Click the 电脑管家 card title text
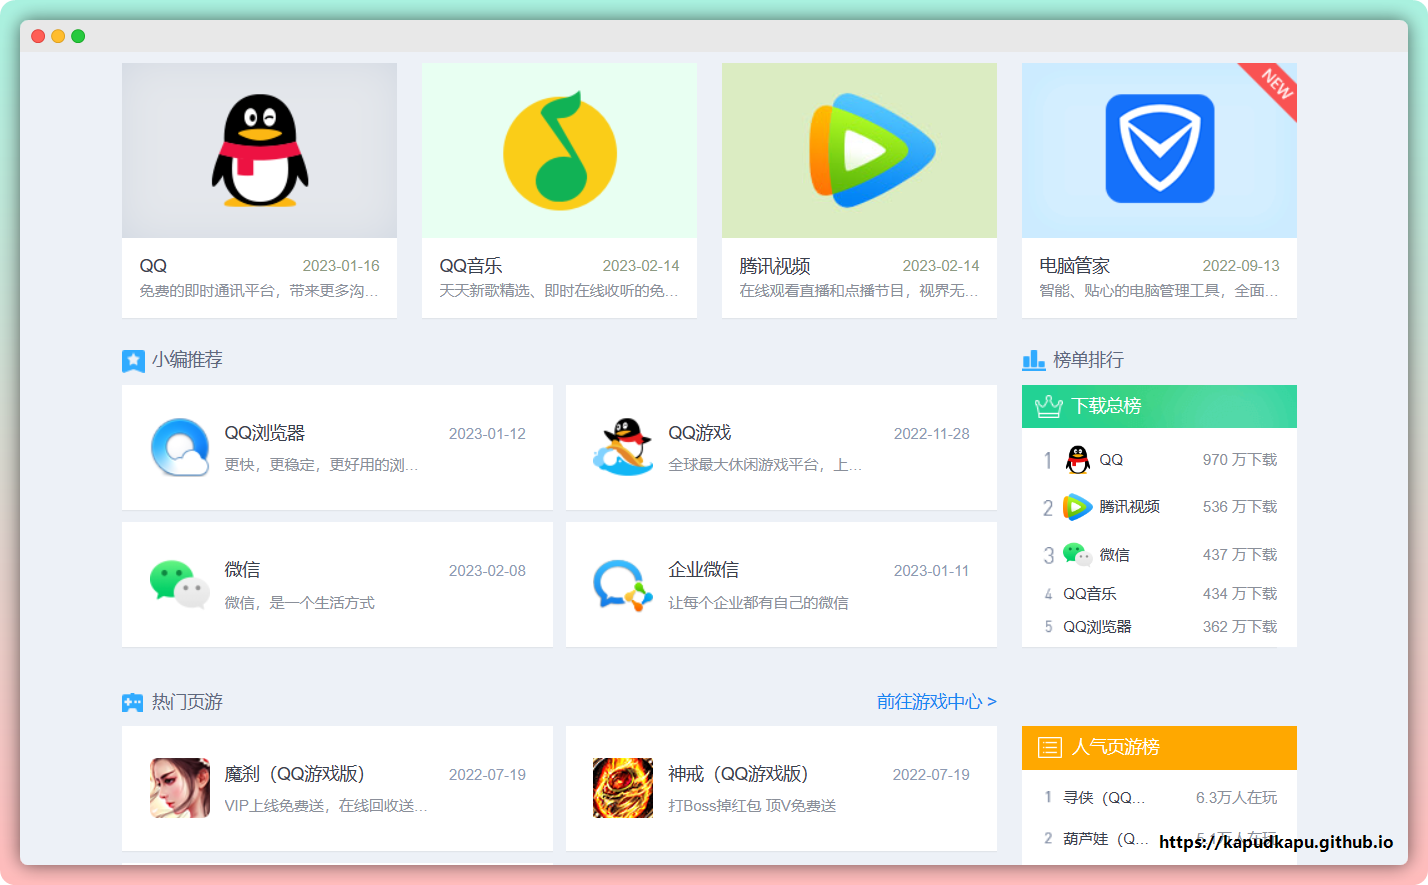Image resolution: width=1428 pixels, height=885 pixels. coord(1074,266)
